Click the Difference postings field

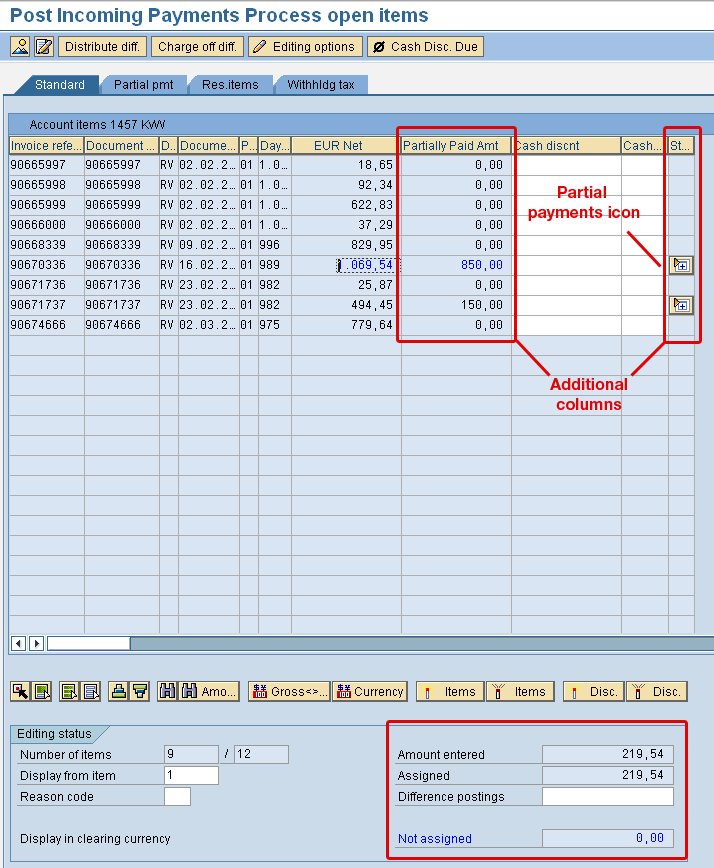pos(607,797)
